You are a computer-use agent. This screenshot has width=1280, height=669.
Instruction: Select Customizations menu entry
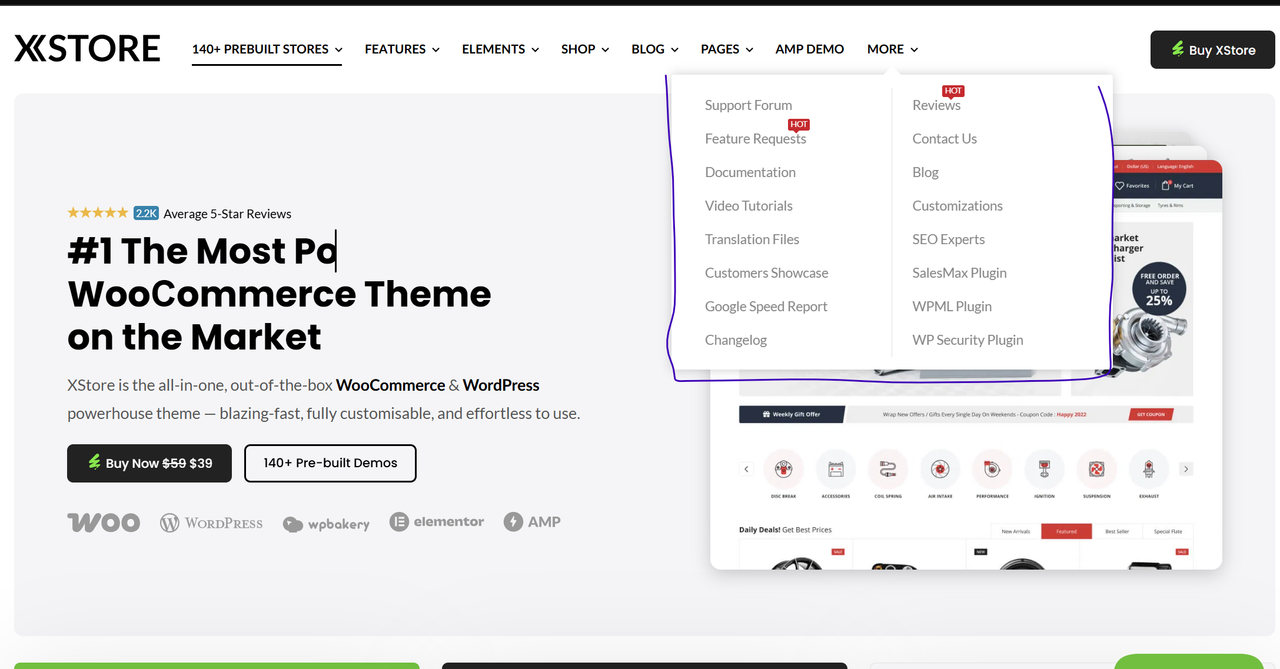[957, 206]
